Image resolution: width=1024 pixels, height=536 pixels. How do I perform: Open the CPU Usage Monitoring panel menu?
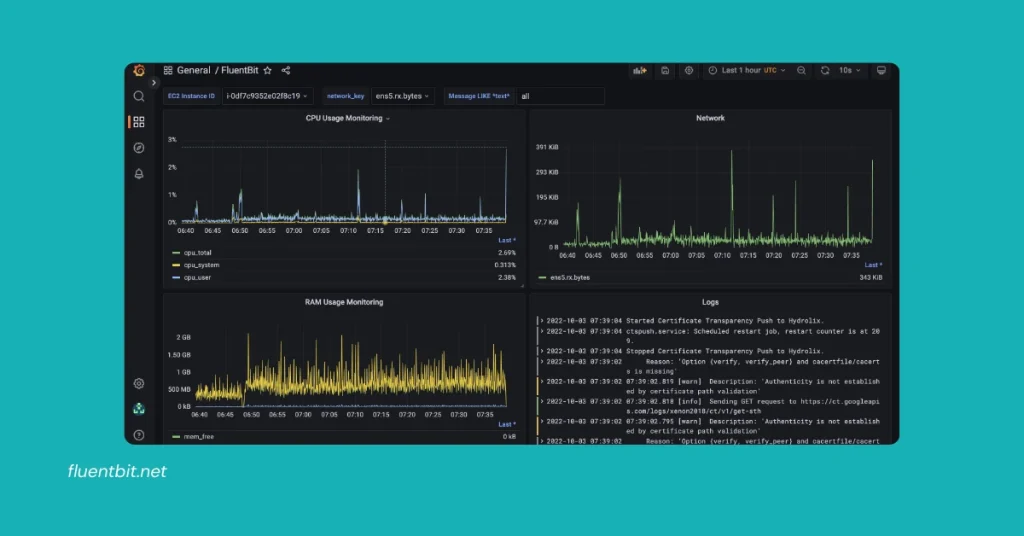point(347,118)
